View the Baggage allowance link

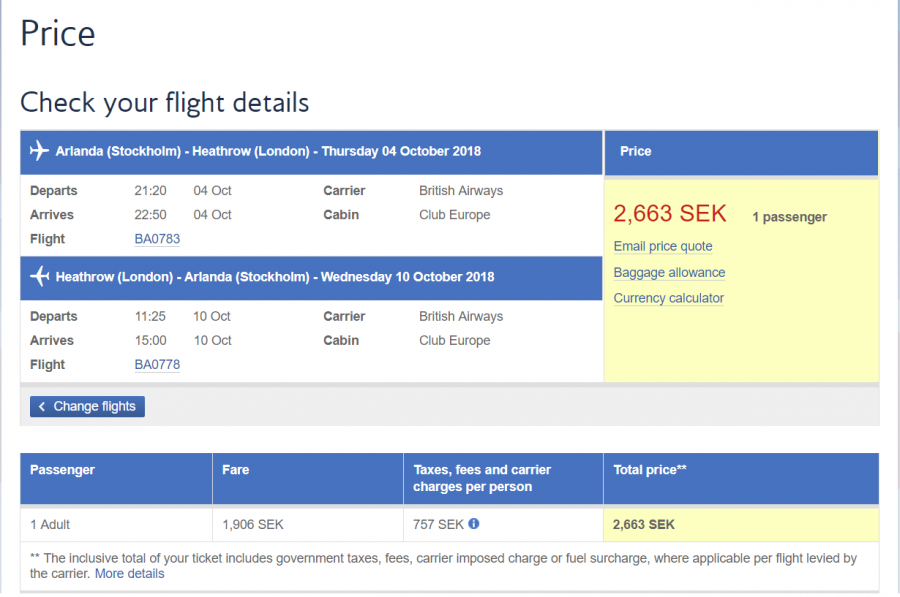point(669,273)
